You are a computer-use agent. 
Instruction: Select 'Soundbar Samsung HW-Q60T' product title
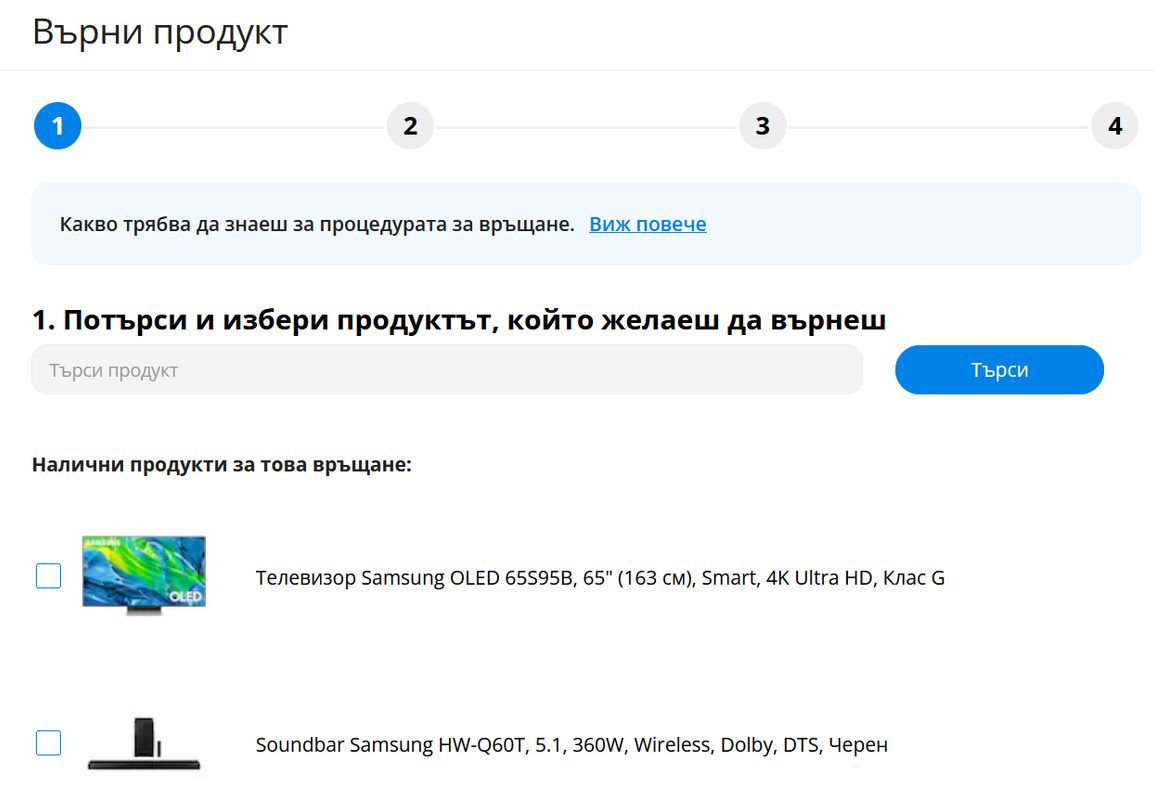pos(572,745)
